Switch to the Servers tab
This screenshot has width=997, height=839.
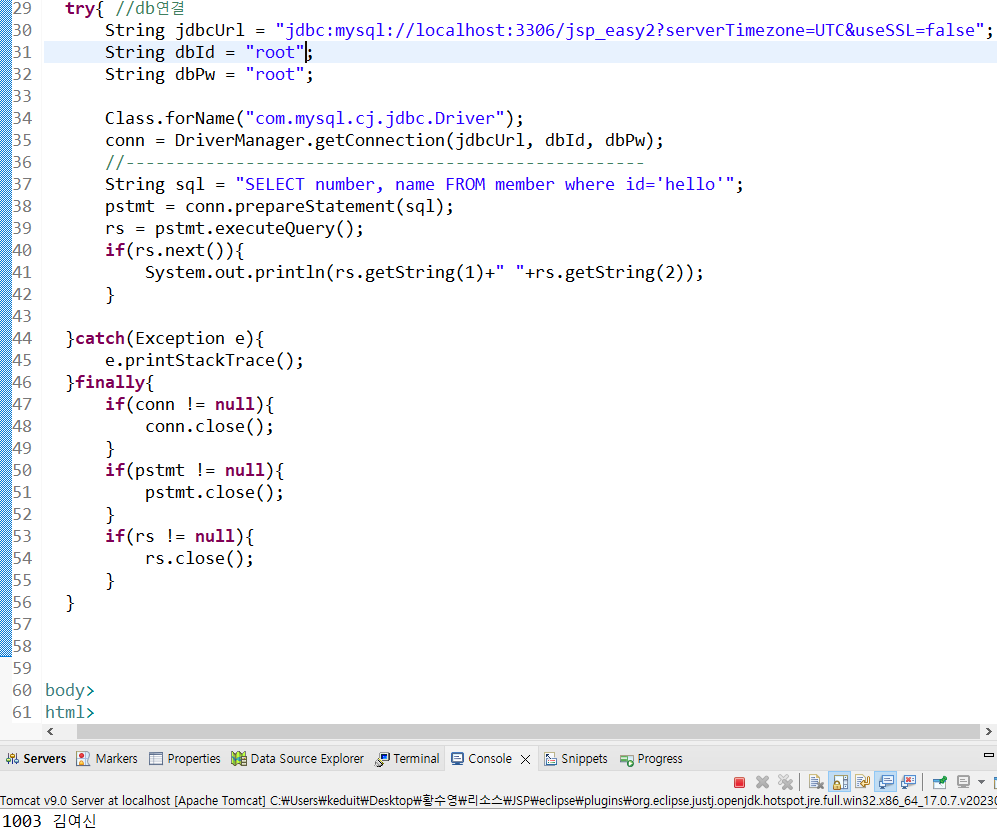[x=36, y=759]
